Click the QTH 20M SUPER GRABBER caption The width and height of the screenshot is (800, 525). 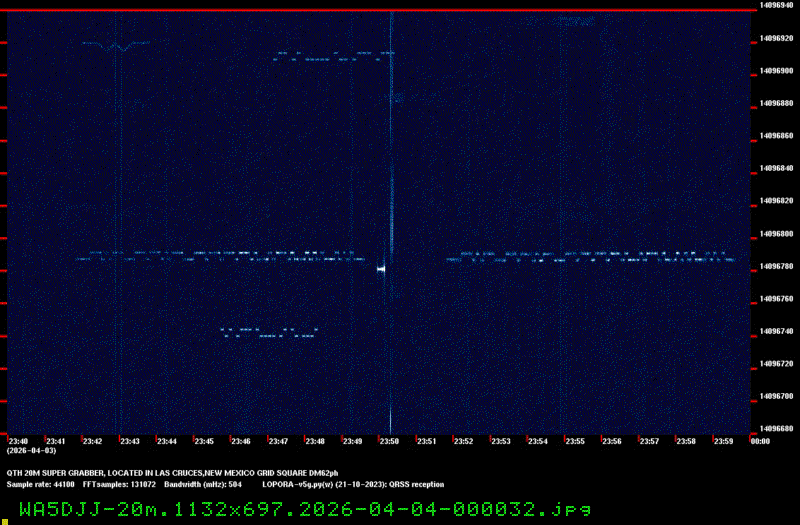click(173, 472)
